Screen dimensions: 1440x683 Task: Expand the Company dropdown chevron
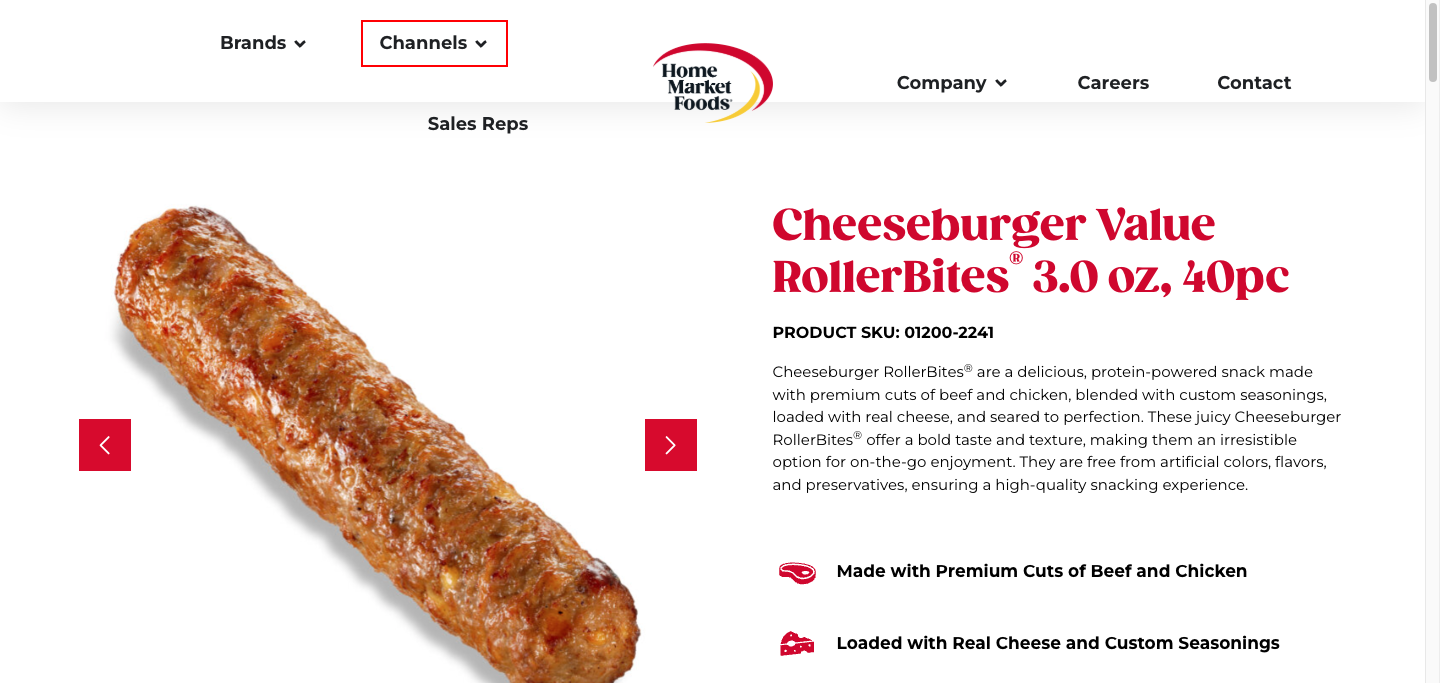coord(1001,84)
